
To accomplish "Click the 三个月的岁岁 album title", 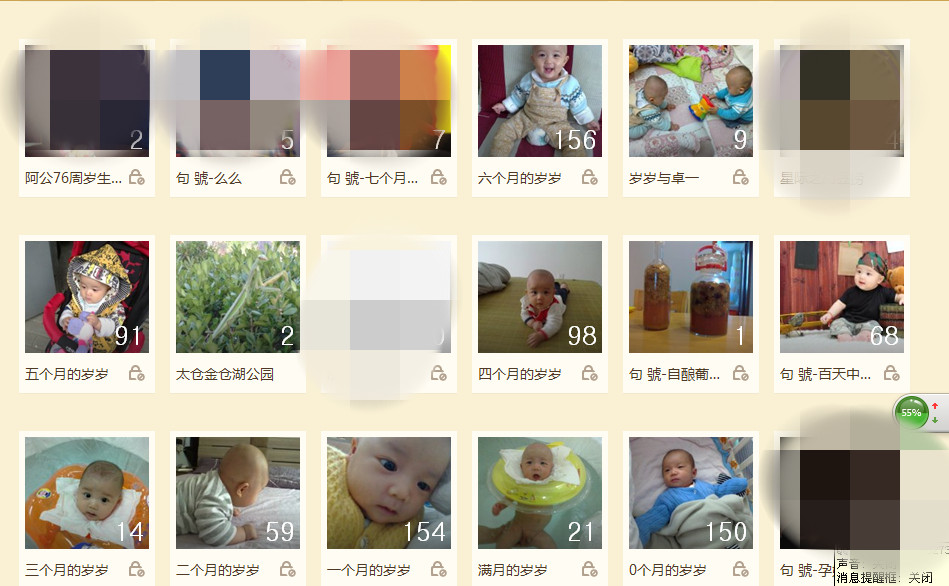I will point(67,570).
